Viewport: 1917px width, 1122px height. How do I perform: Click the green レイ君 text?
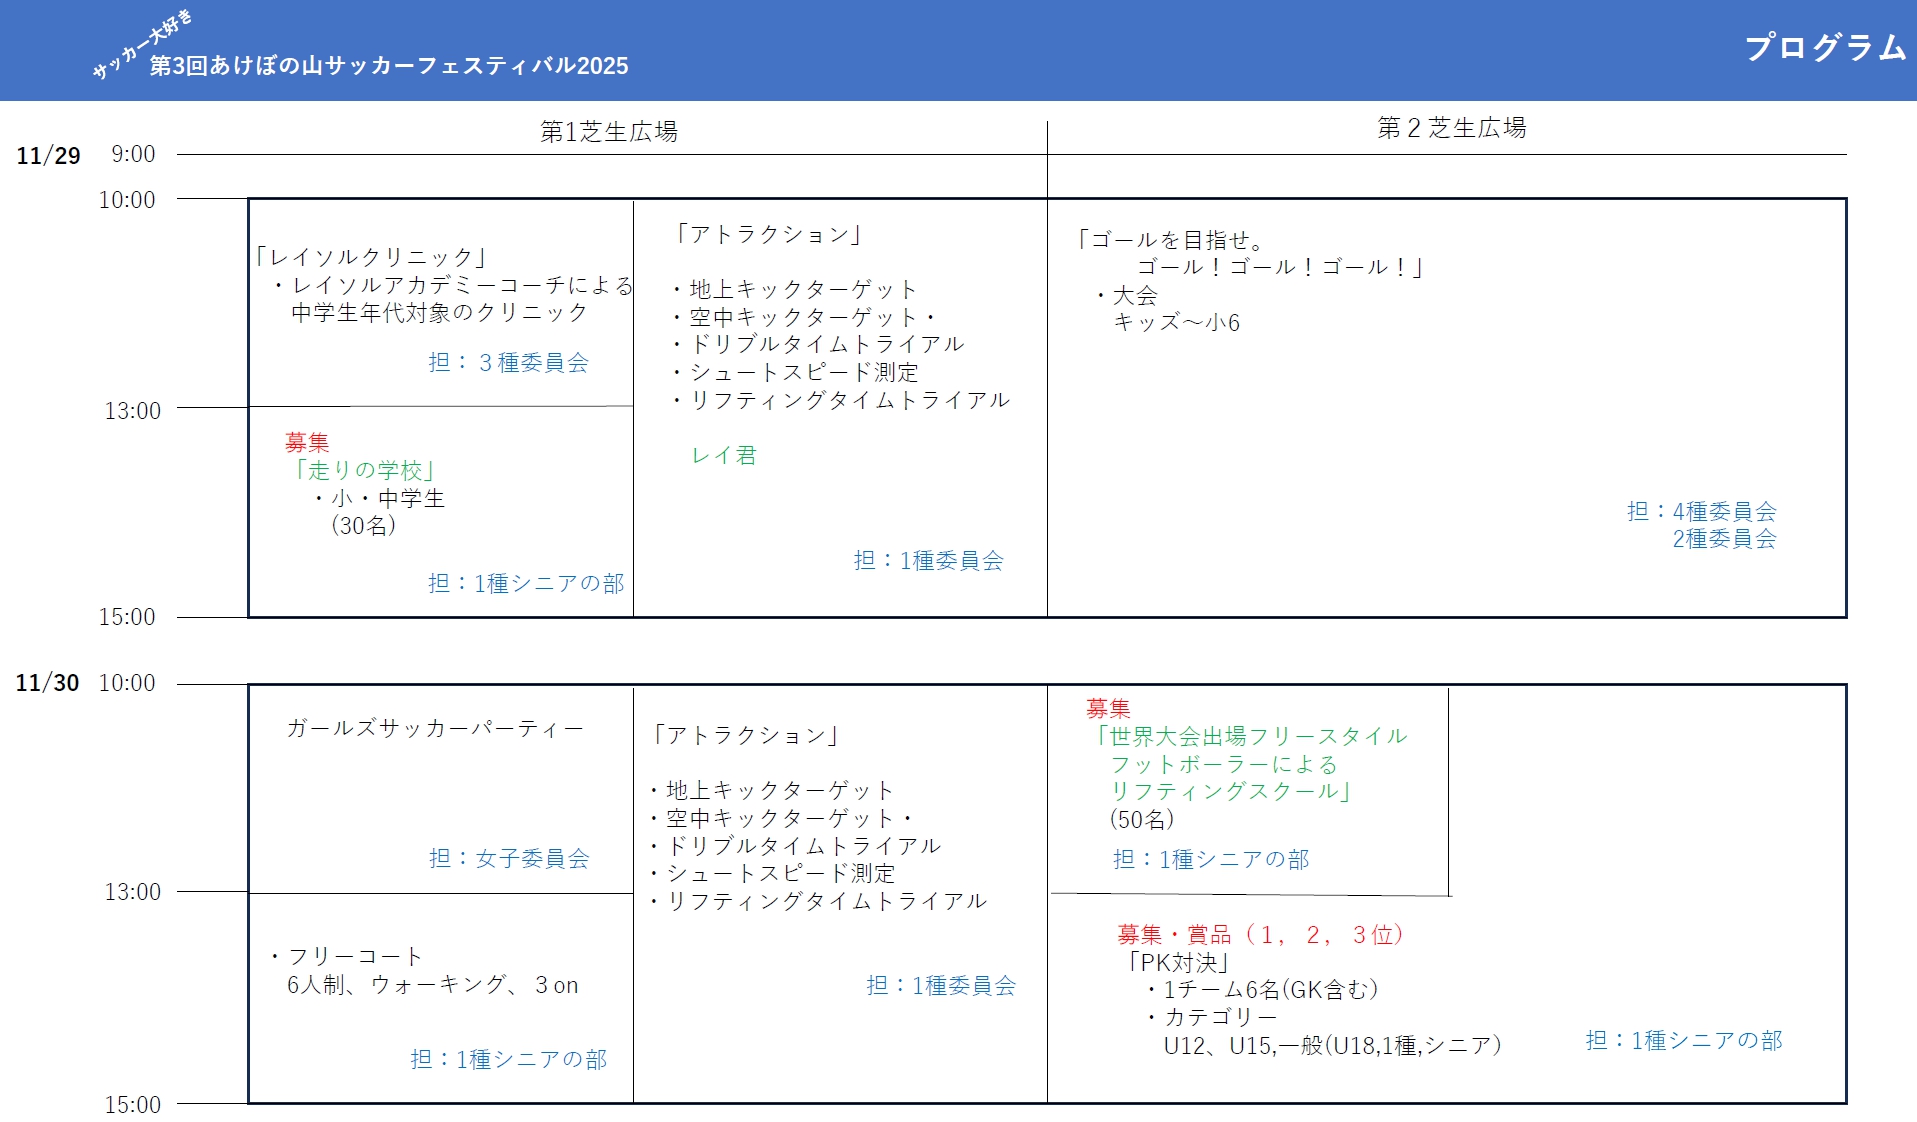point(724,455)
